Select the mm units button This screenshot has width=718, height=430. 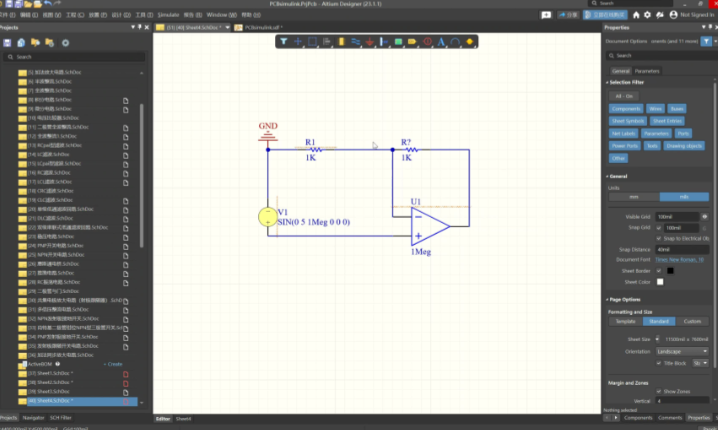(632, 197)
